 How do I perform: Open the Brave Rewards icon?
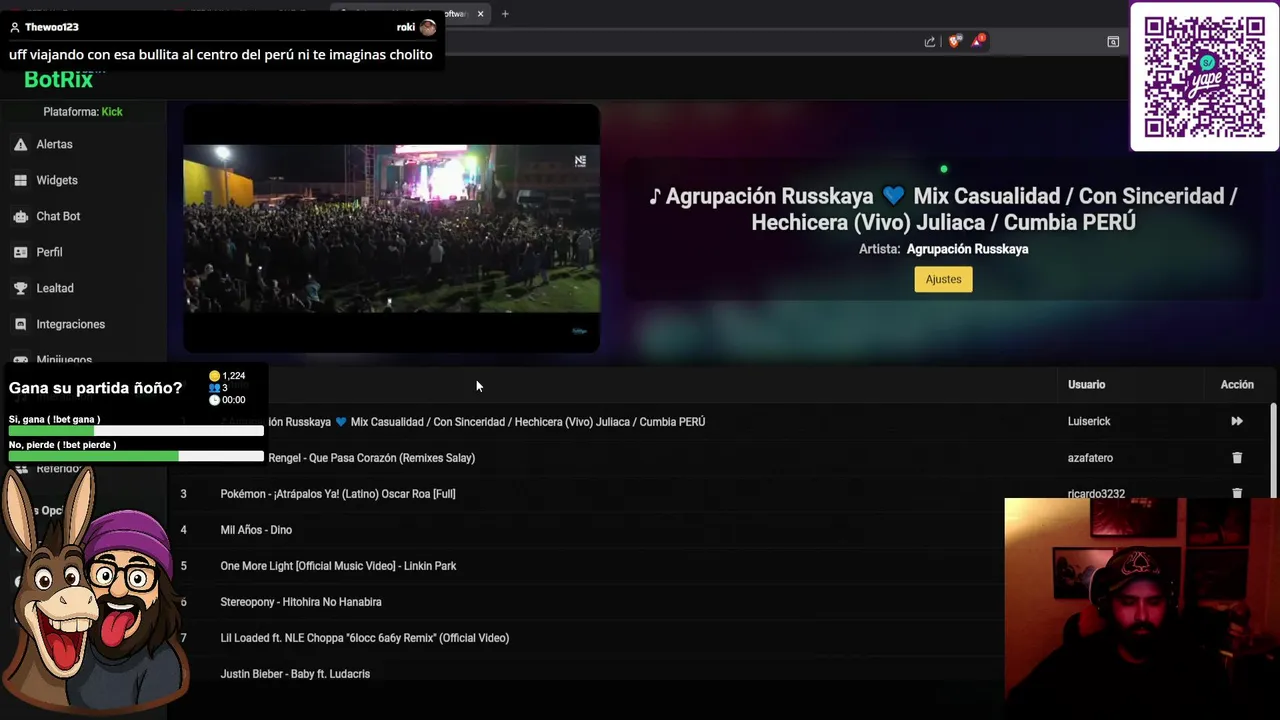coord(978,41)
